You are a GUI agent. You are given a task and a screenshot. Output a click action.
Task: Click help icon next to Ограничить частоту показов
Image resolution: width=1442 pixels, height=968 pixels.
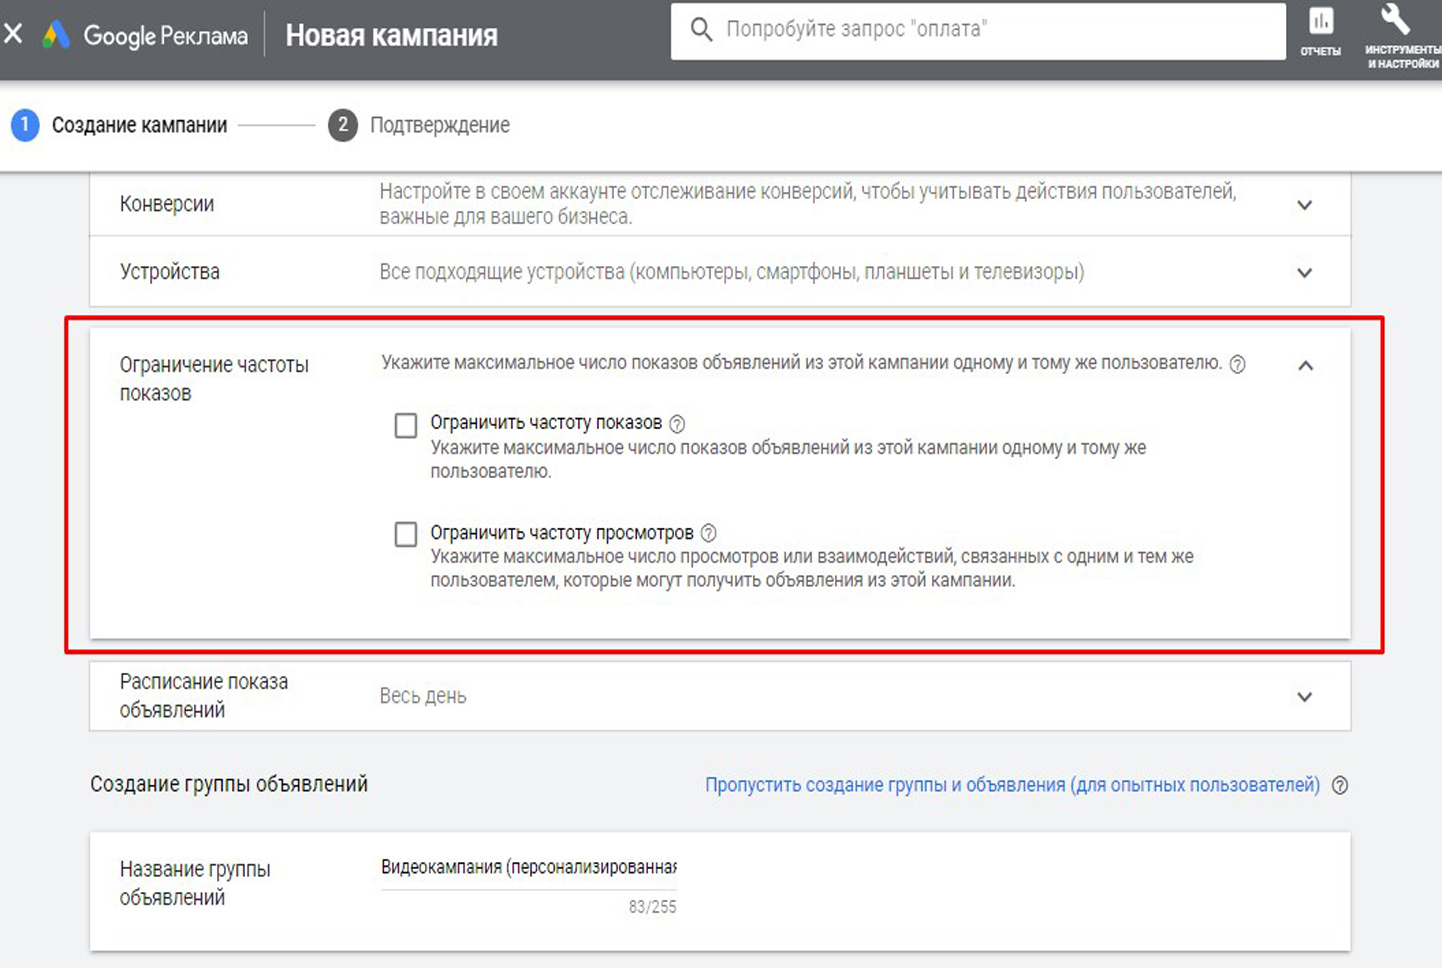click(677, 424)
